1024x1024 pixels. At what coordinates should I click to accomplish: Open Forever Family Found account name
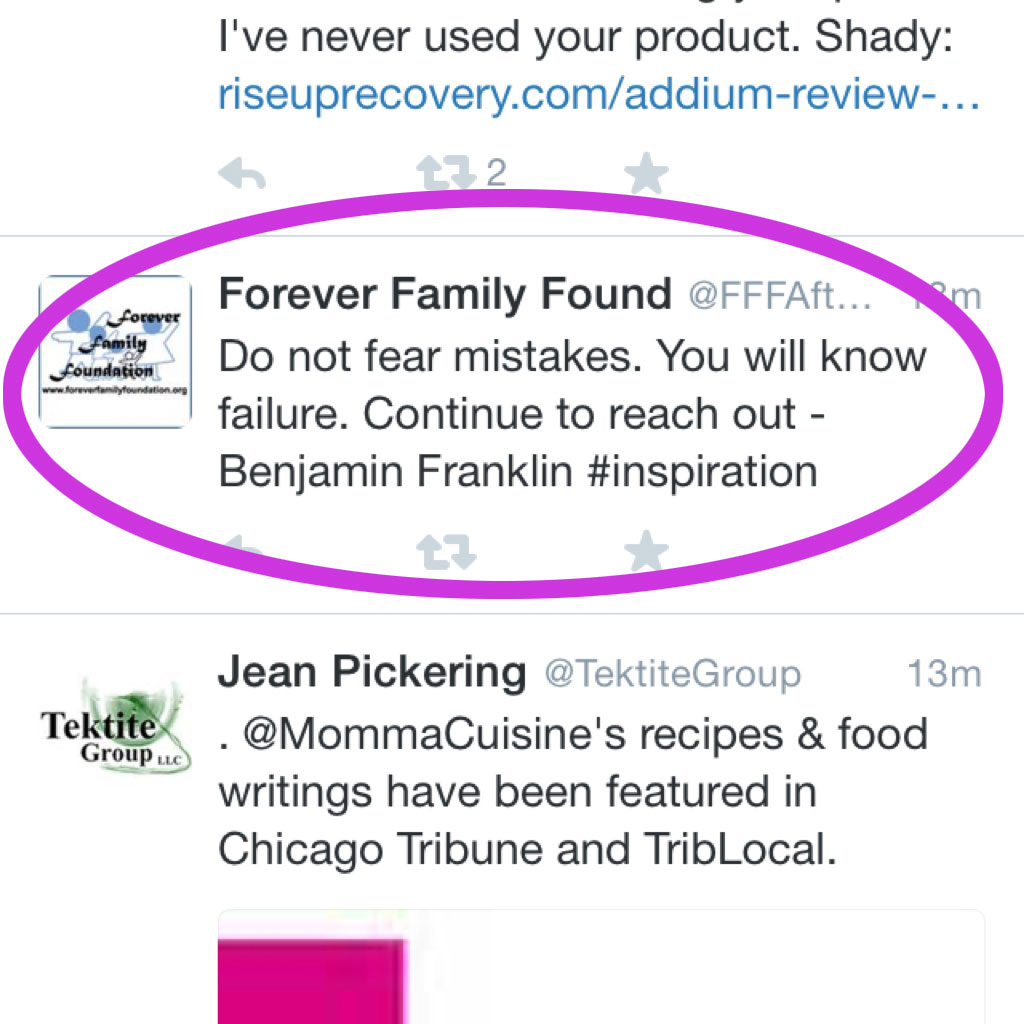point(445,295)
